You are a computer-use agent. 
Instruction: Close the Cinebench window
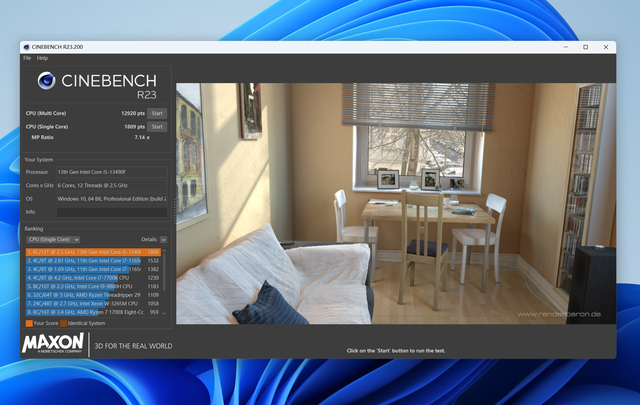coord(606,47)
